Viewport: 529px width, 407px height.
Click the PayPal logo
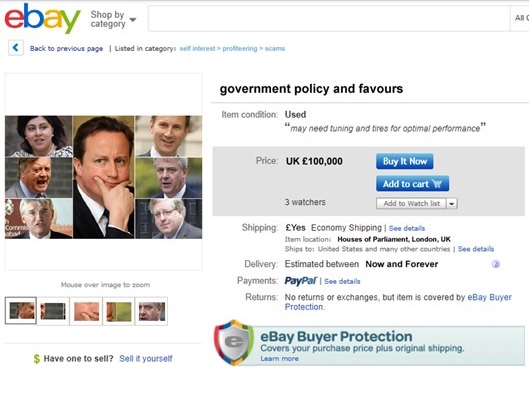point(301,281)
